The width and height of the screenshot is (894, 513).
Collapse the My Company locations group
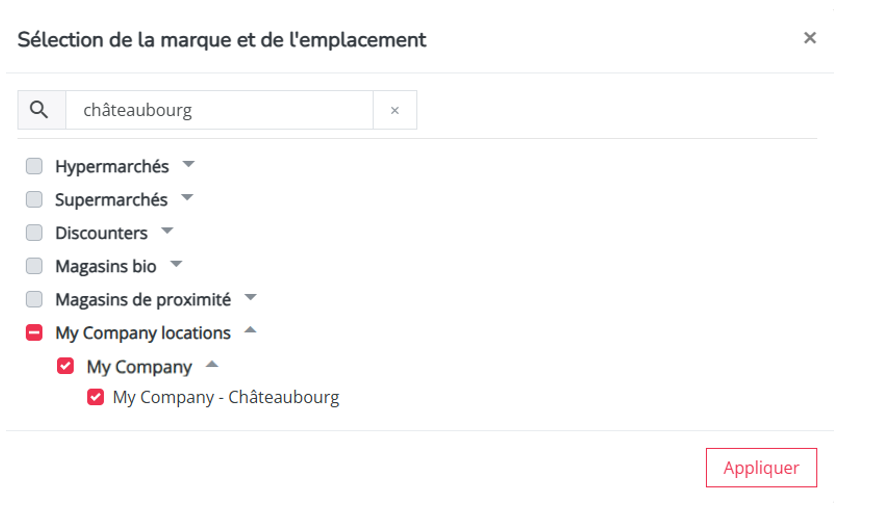(x=250, y=330)
